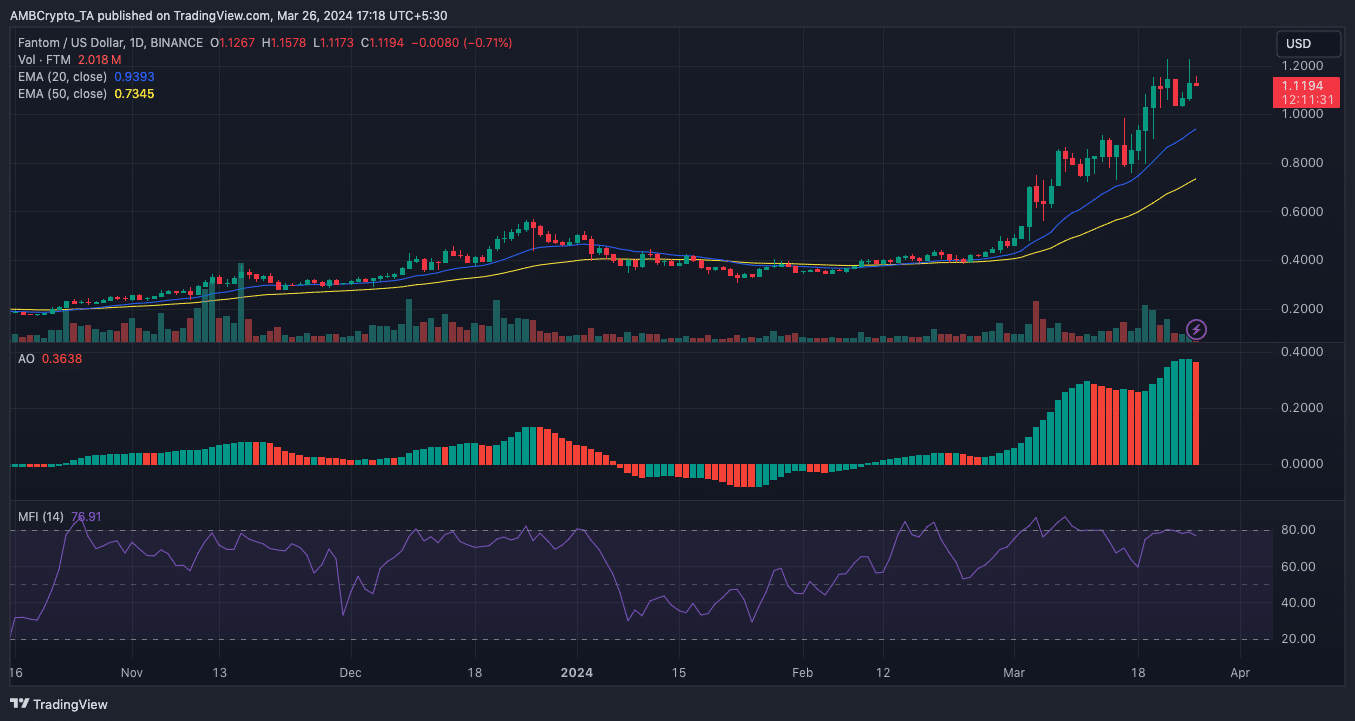This screenshot has width=1355, height=721.
Task: Click the MFI value 76.91
Action: coord(86,517)
